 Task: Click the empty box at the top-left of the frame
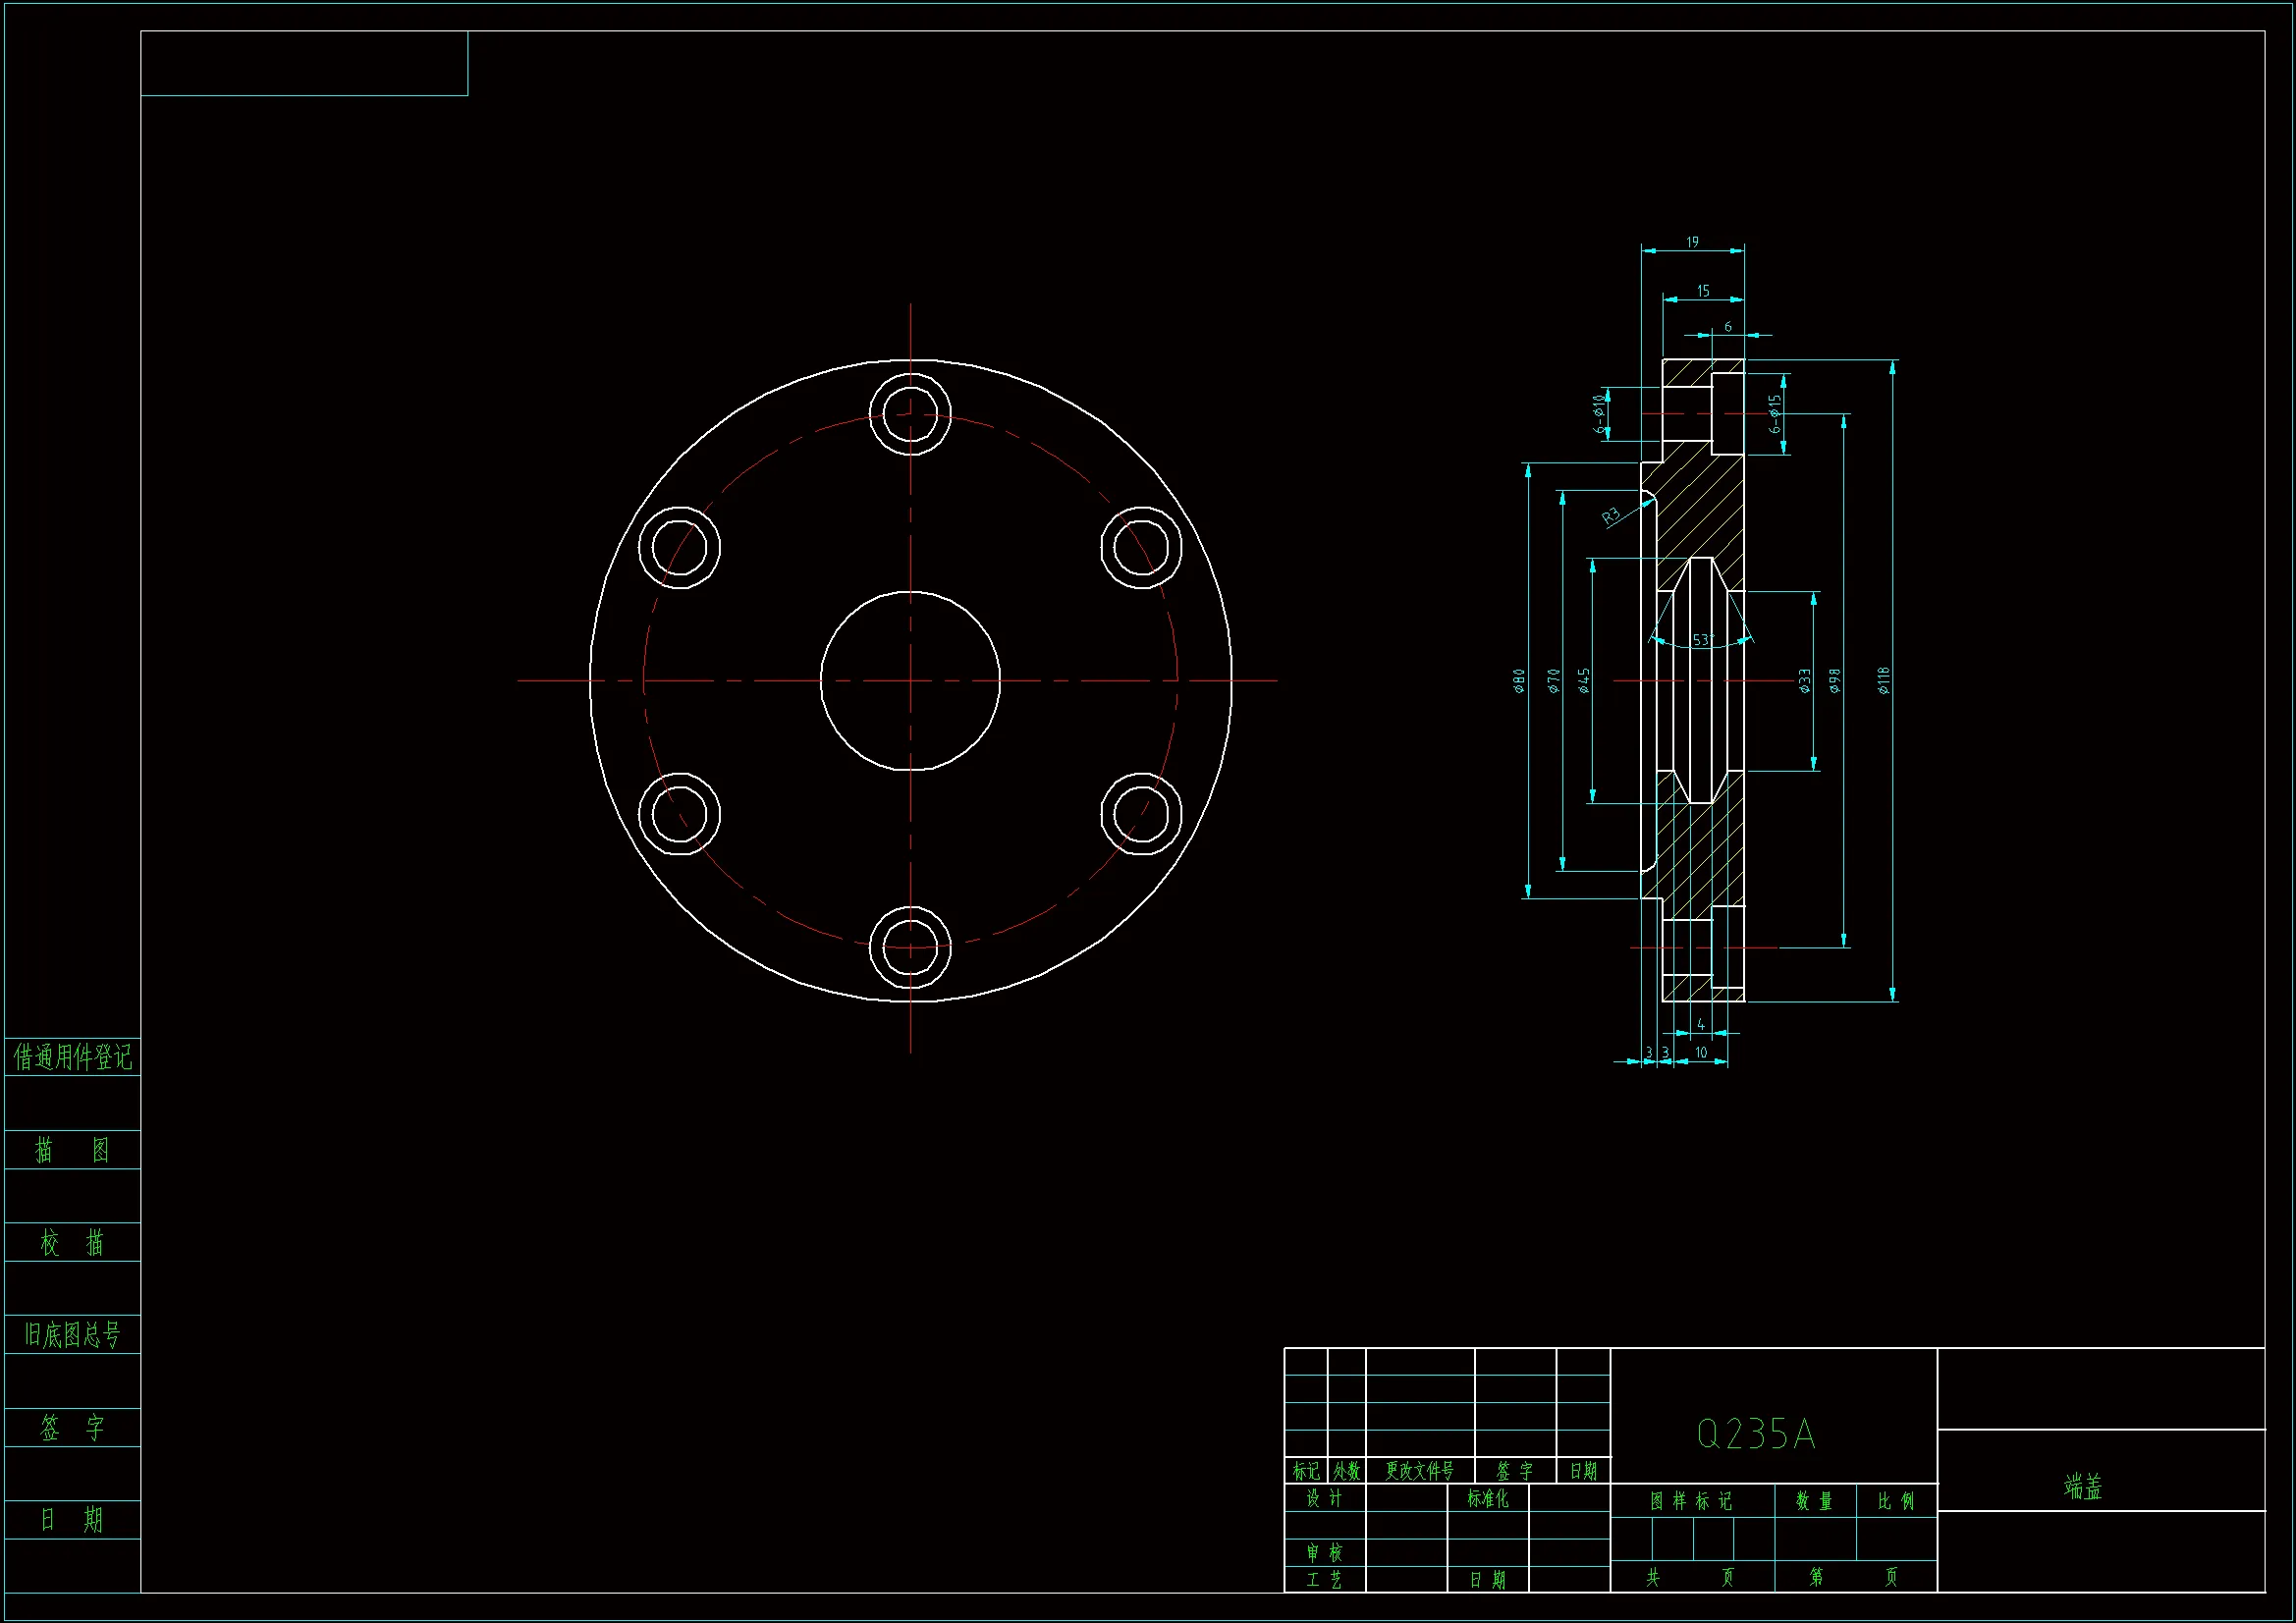304,63
